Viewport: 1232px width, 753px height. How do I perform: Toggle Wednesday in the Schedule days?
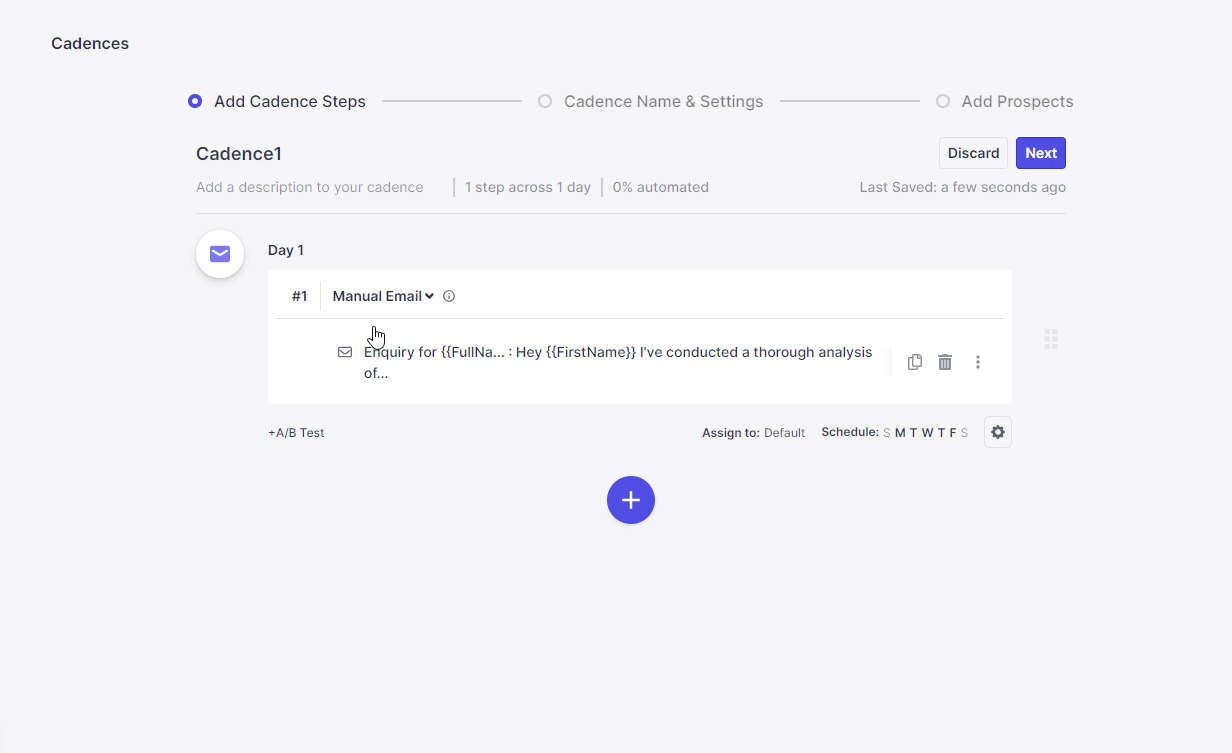(x=927, y=433)
